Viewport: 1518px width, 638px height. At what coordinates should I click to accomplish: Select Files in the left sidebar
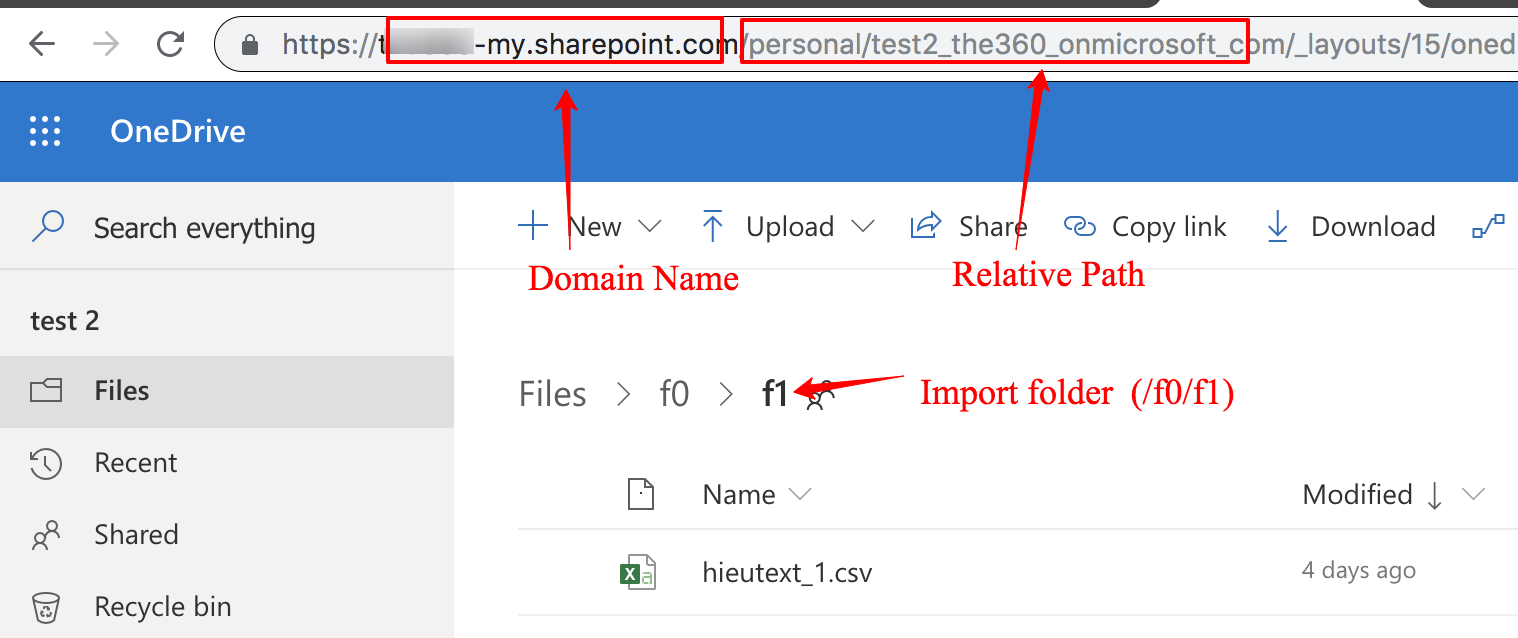[x=121, y=390]
